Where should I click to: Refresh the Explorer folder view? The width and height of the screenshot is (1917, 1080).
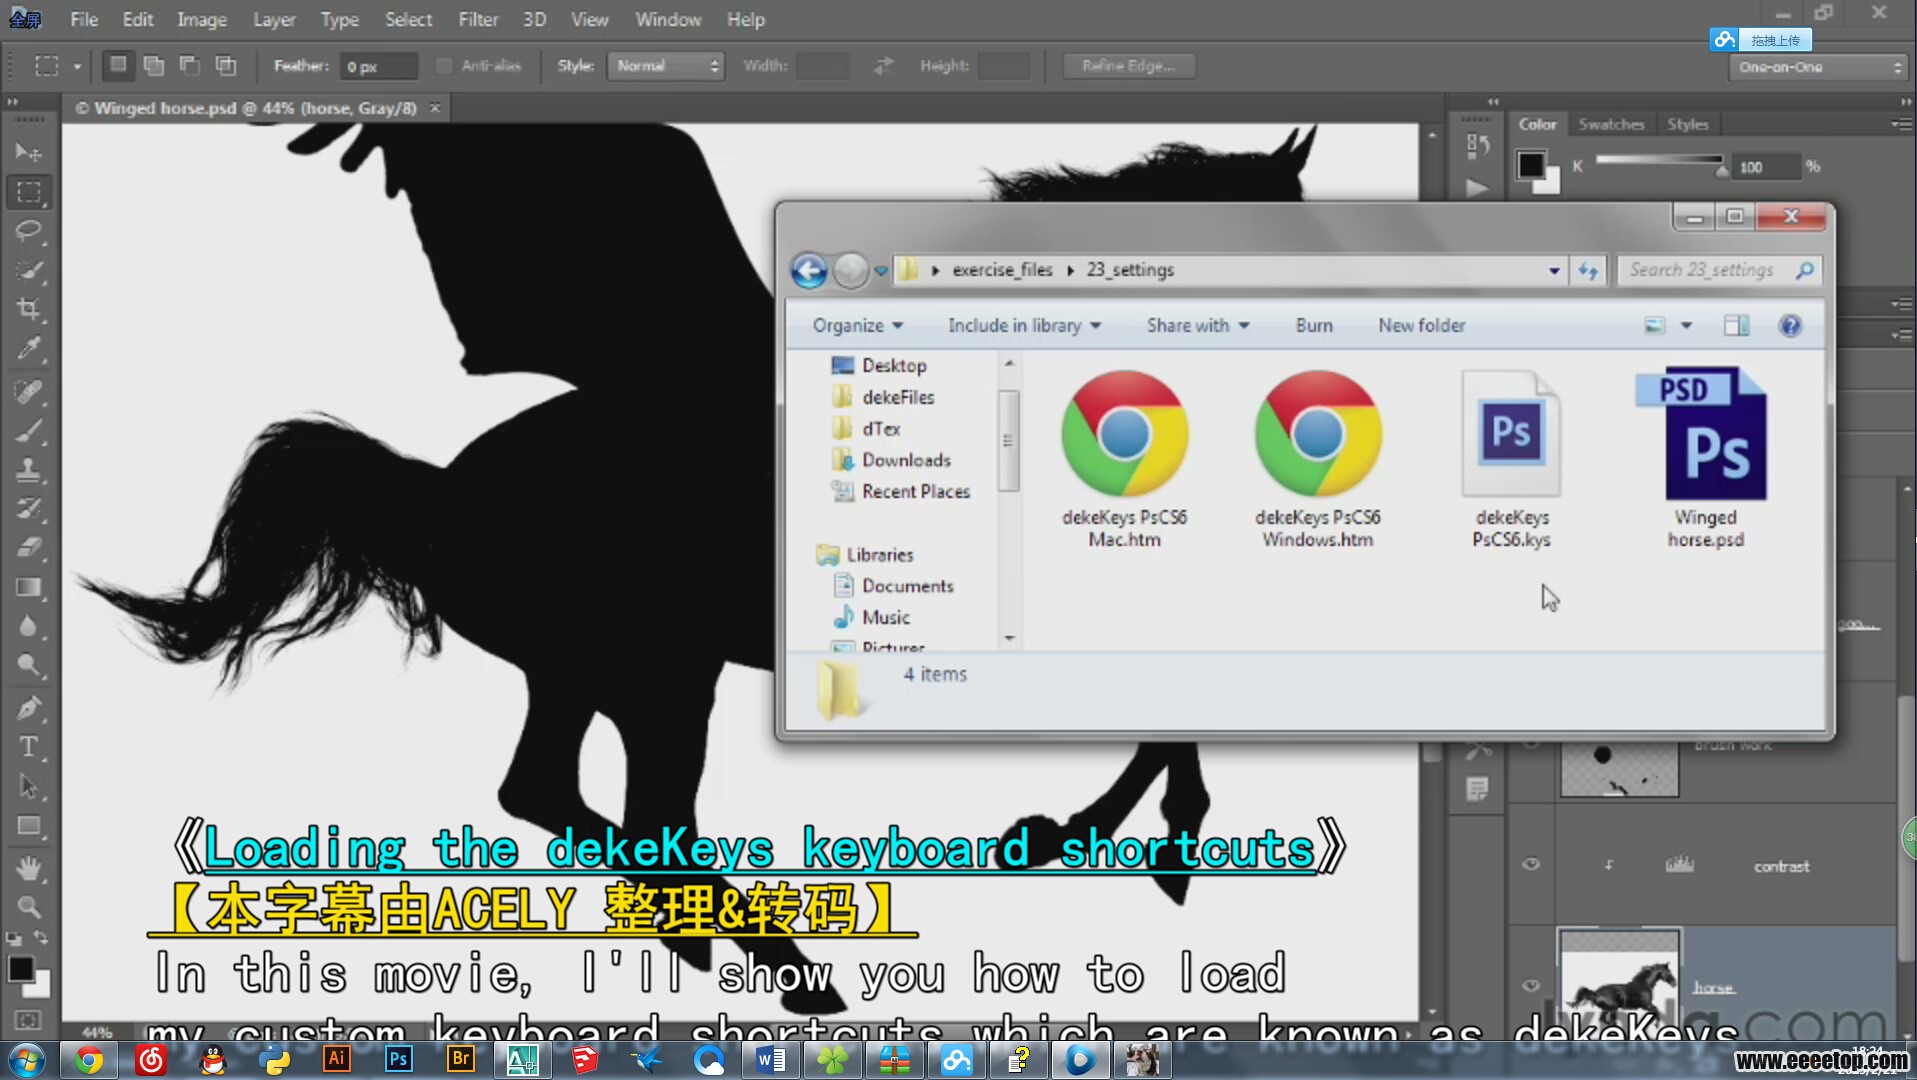[x=1588, y=271]
